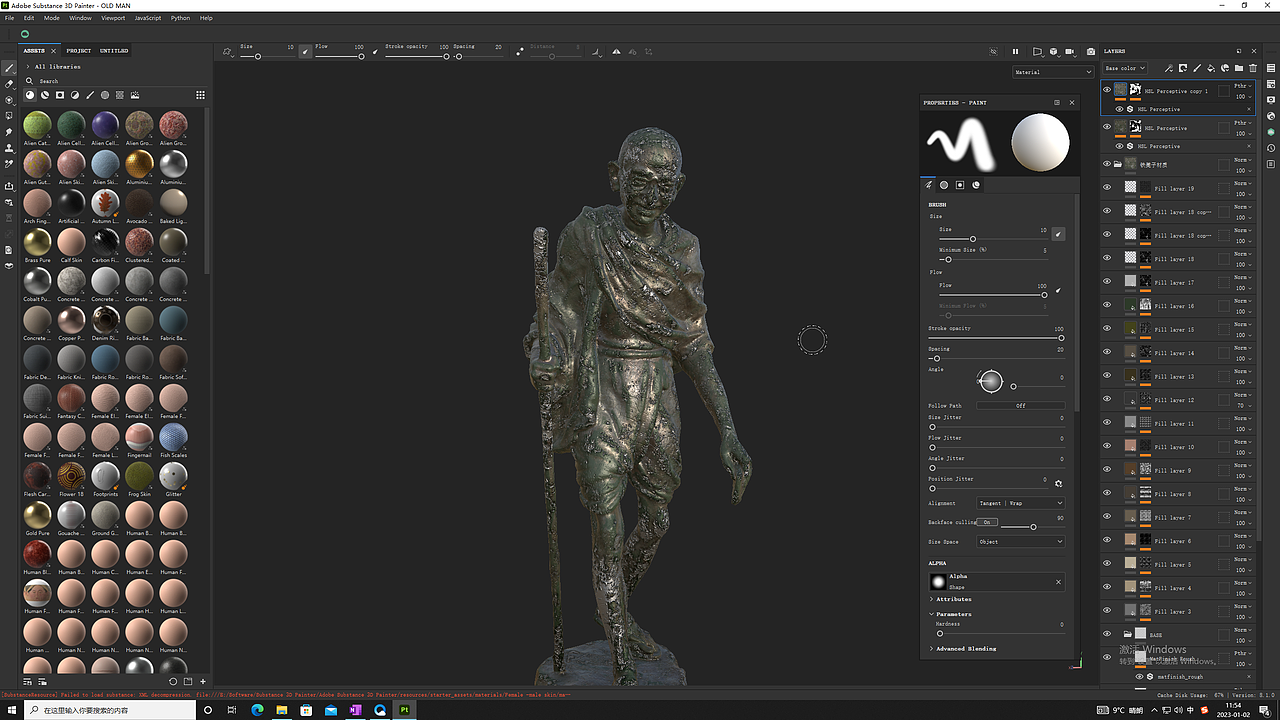The width and height of the screenshot is (1280, 720).
Task: Select the Projection tool in left toolbar
Action: pos(9,100)
